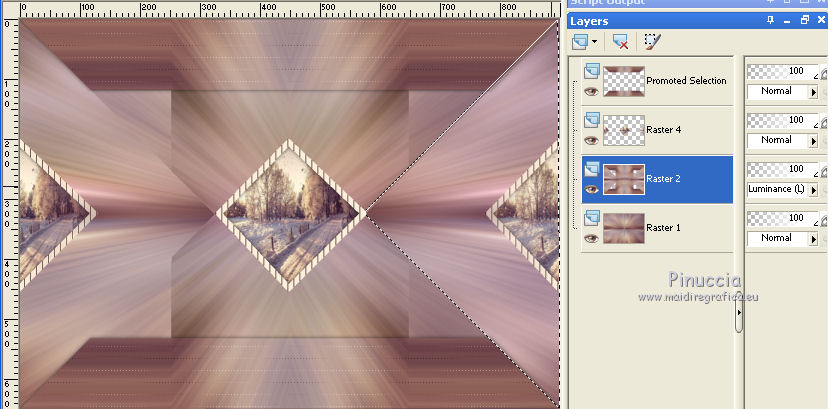The width and height of the screenshot is (828, 409).
Task: Click the Raster 2 layer type icon
Action: pyautogui.click(x=592, y=169)
